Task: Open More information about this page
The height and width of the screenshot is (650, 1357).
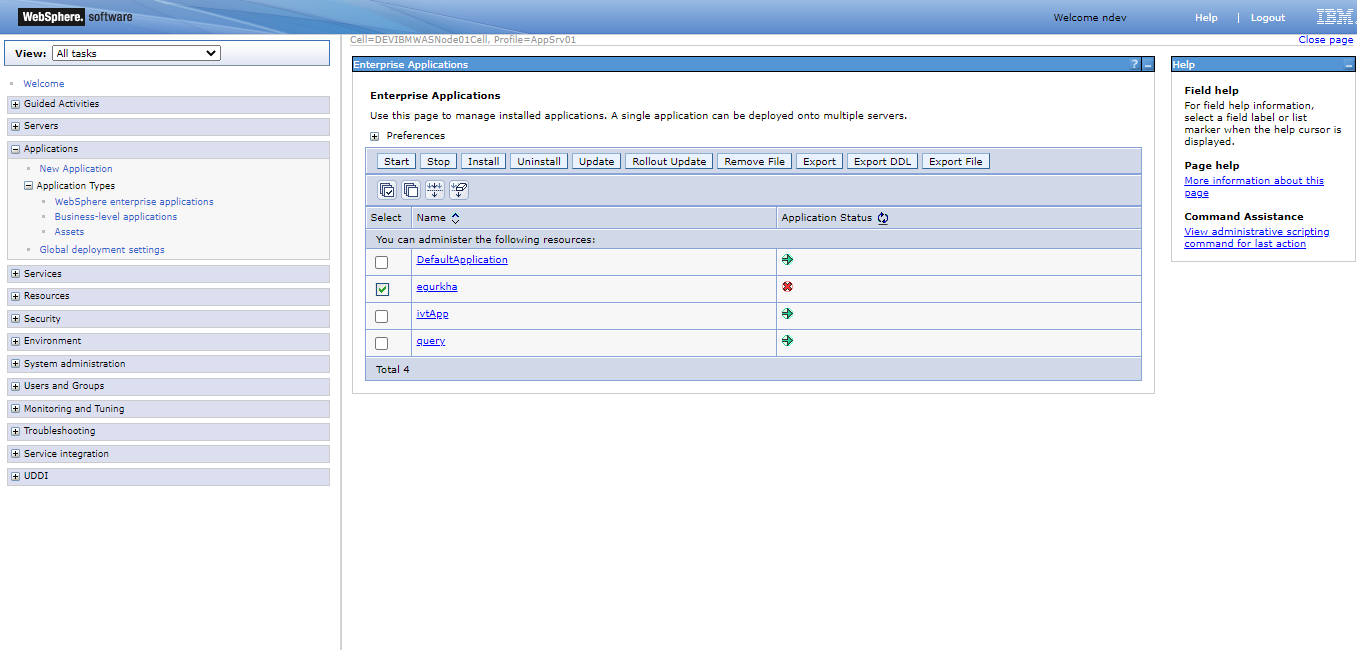Action: coord(1254,187)
